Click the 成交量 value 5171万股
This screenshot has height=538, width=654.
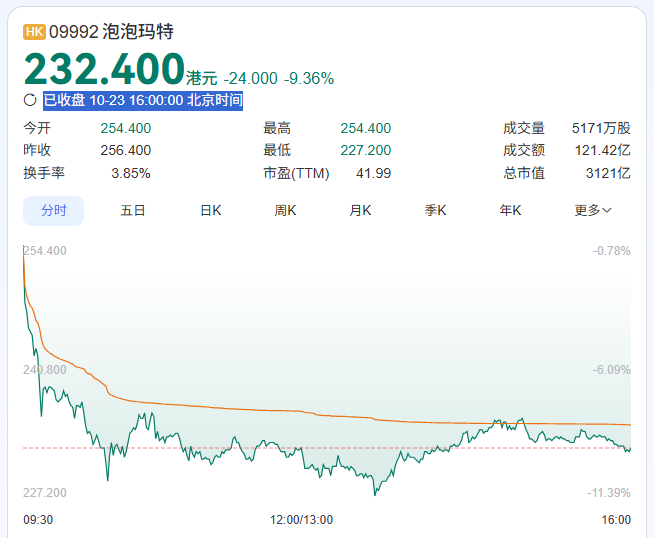point(601,128)
